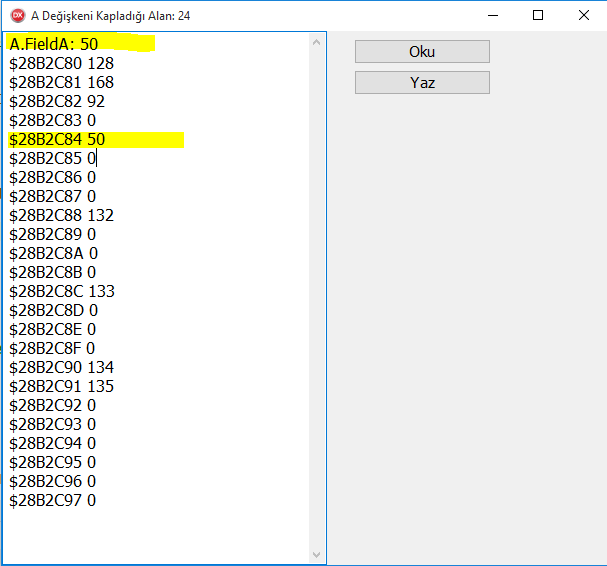Close the application window

click(x=584, y=15)
